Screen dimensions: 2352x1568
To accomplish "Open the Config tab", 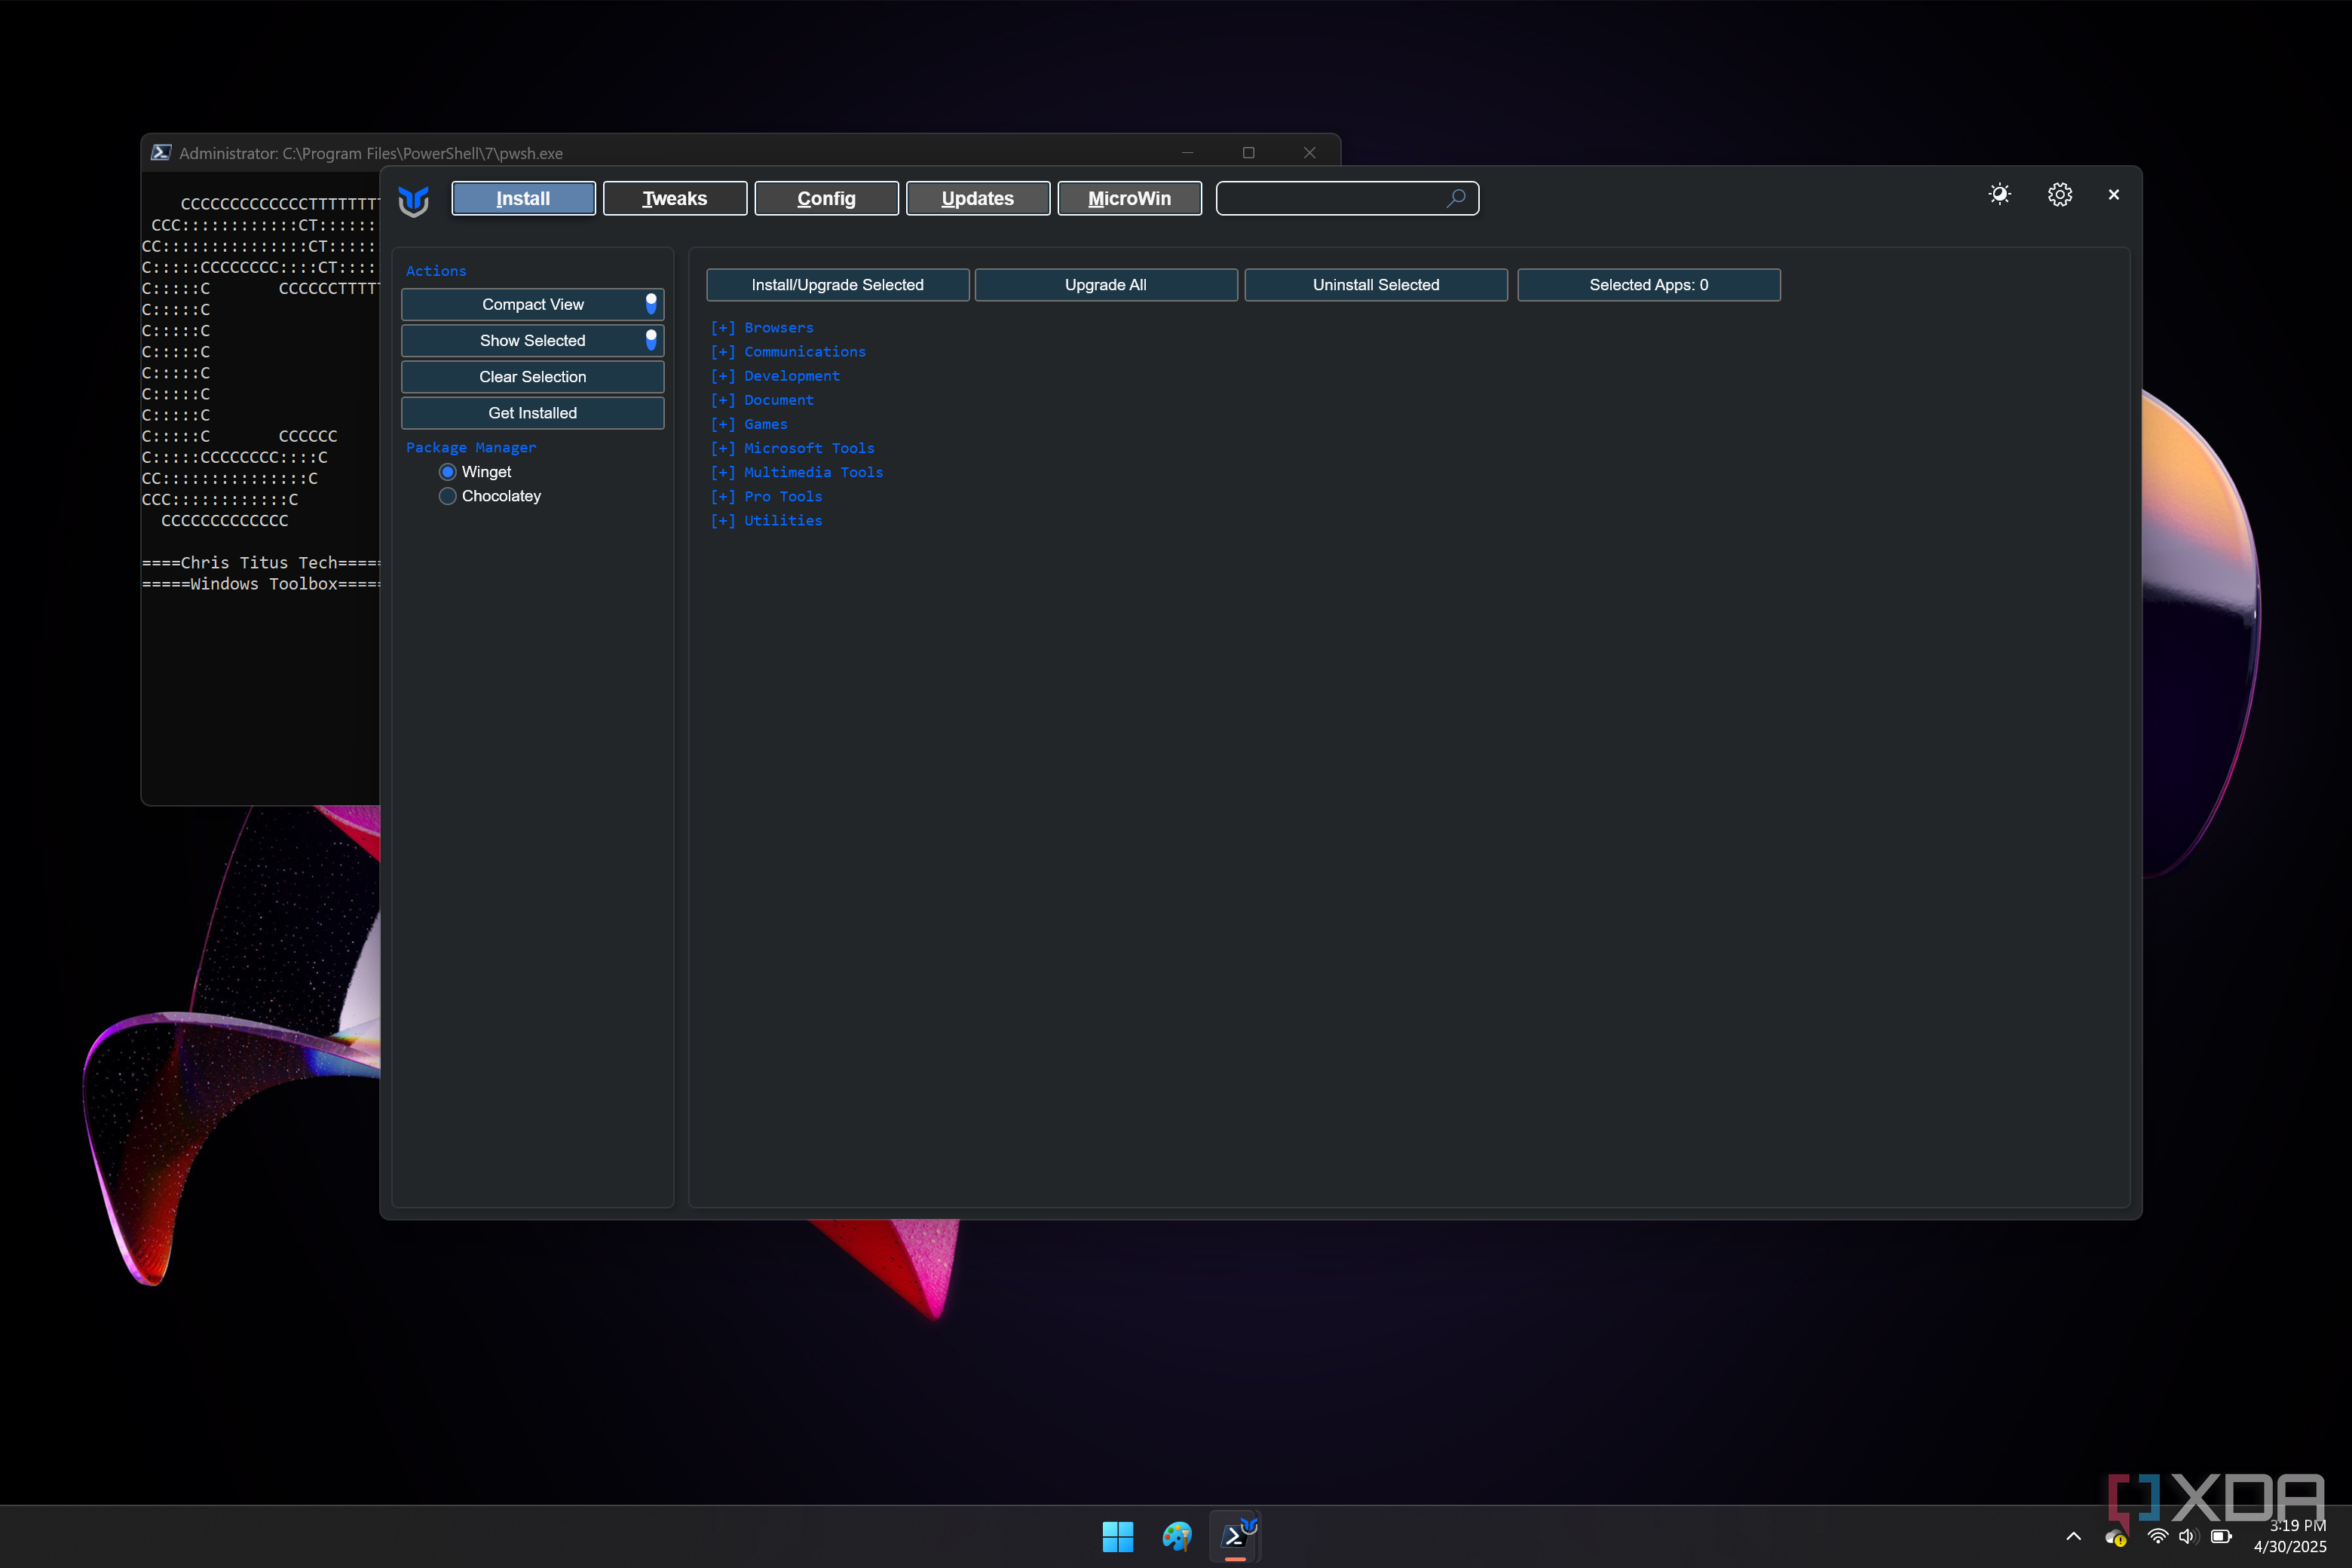I will (826, 198).
